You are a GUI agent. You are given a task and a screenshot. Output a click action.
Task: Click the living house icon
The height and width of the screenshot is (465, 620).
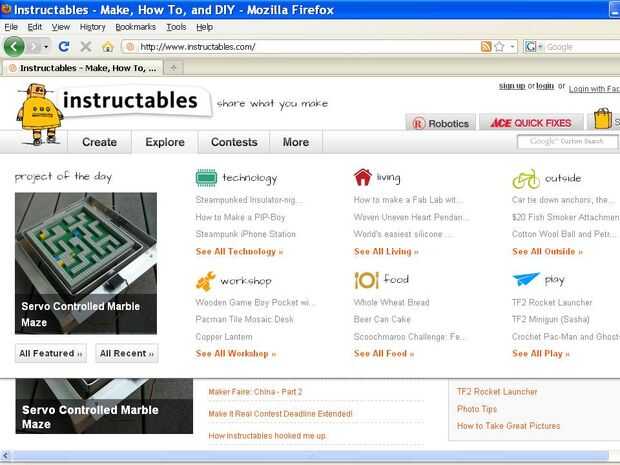tap(363, 177)
